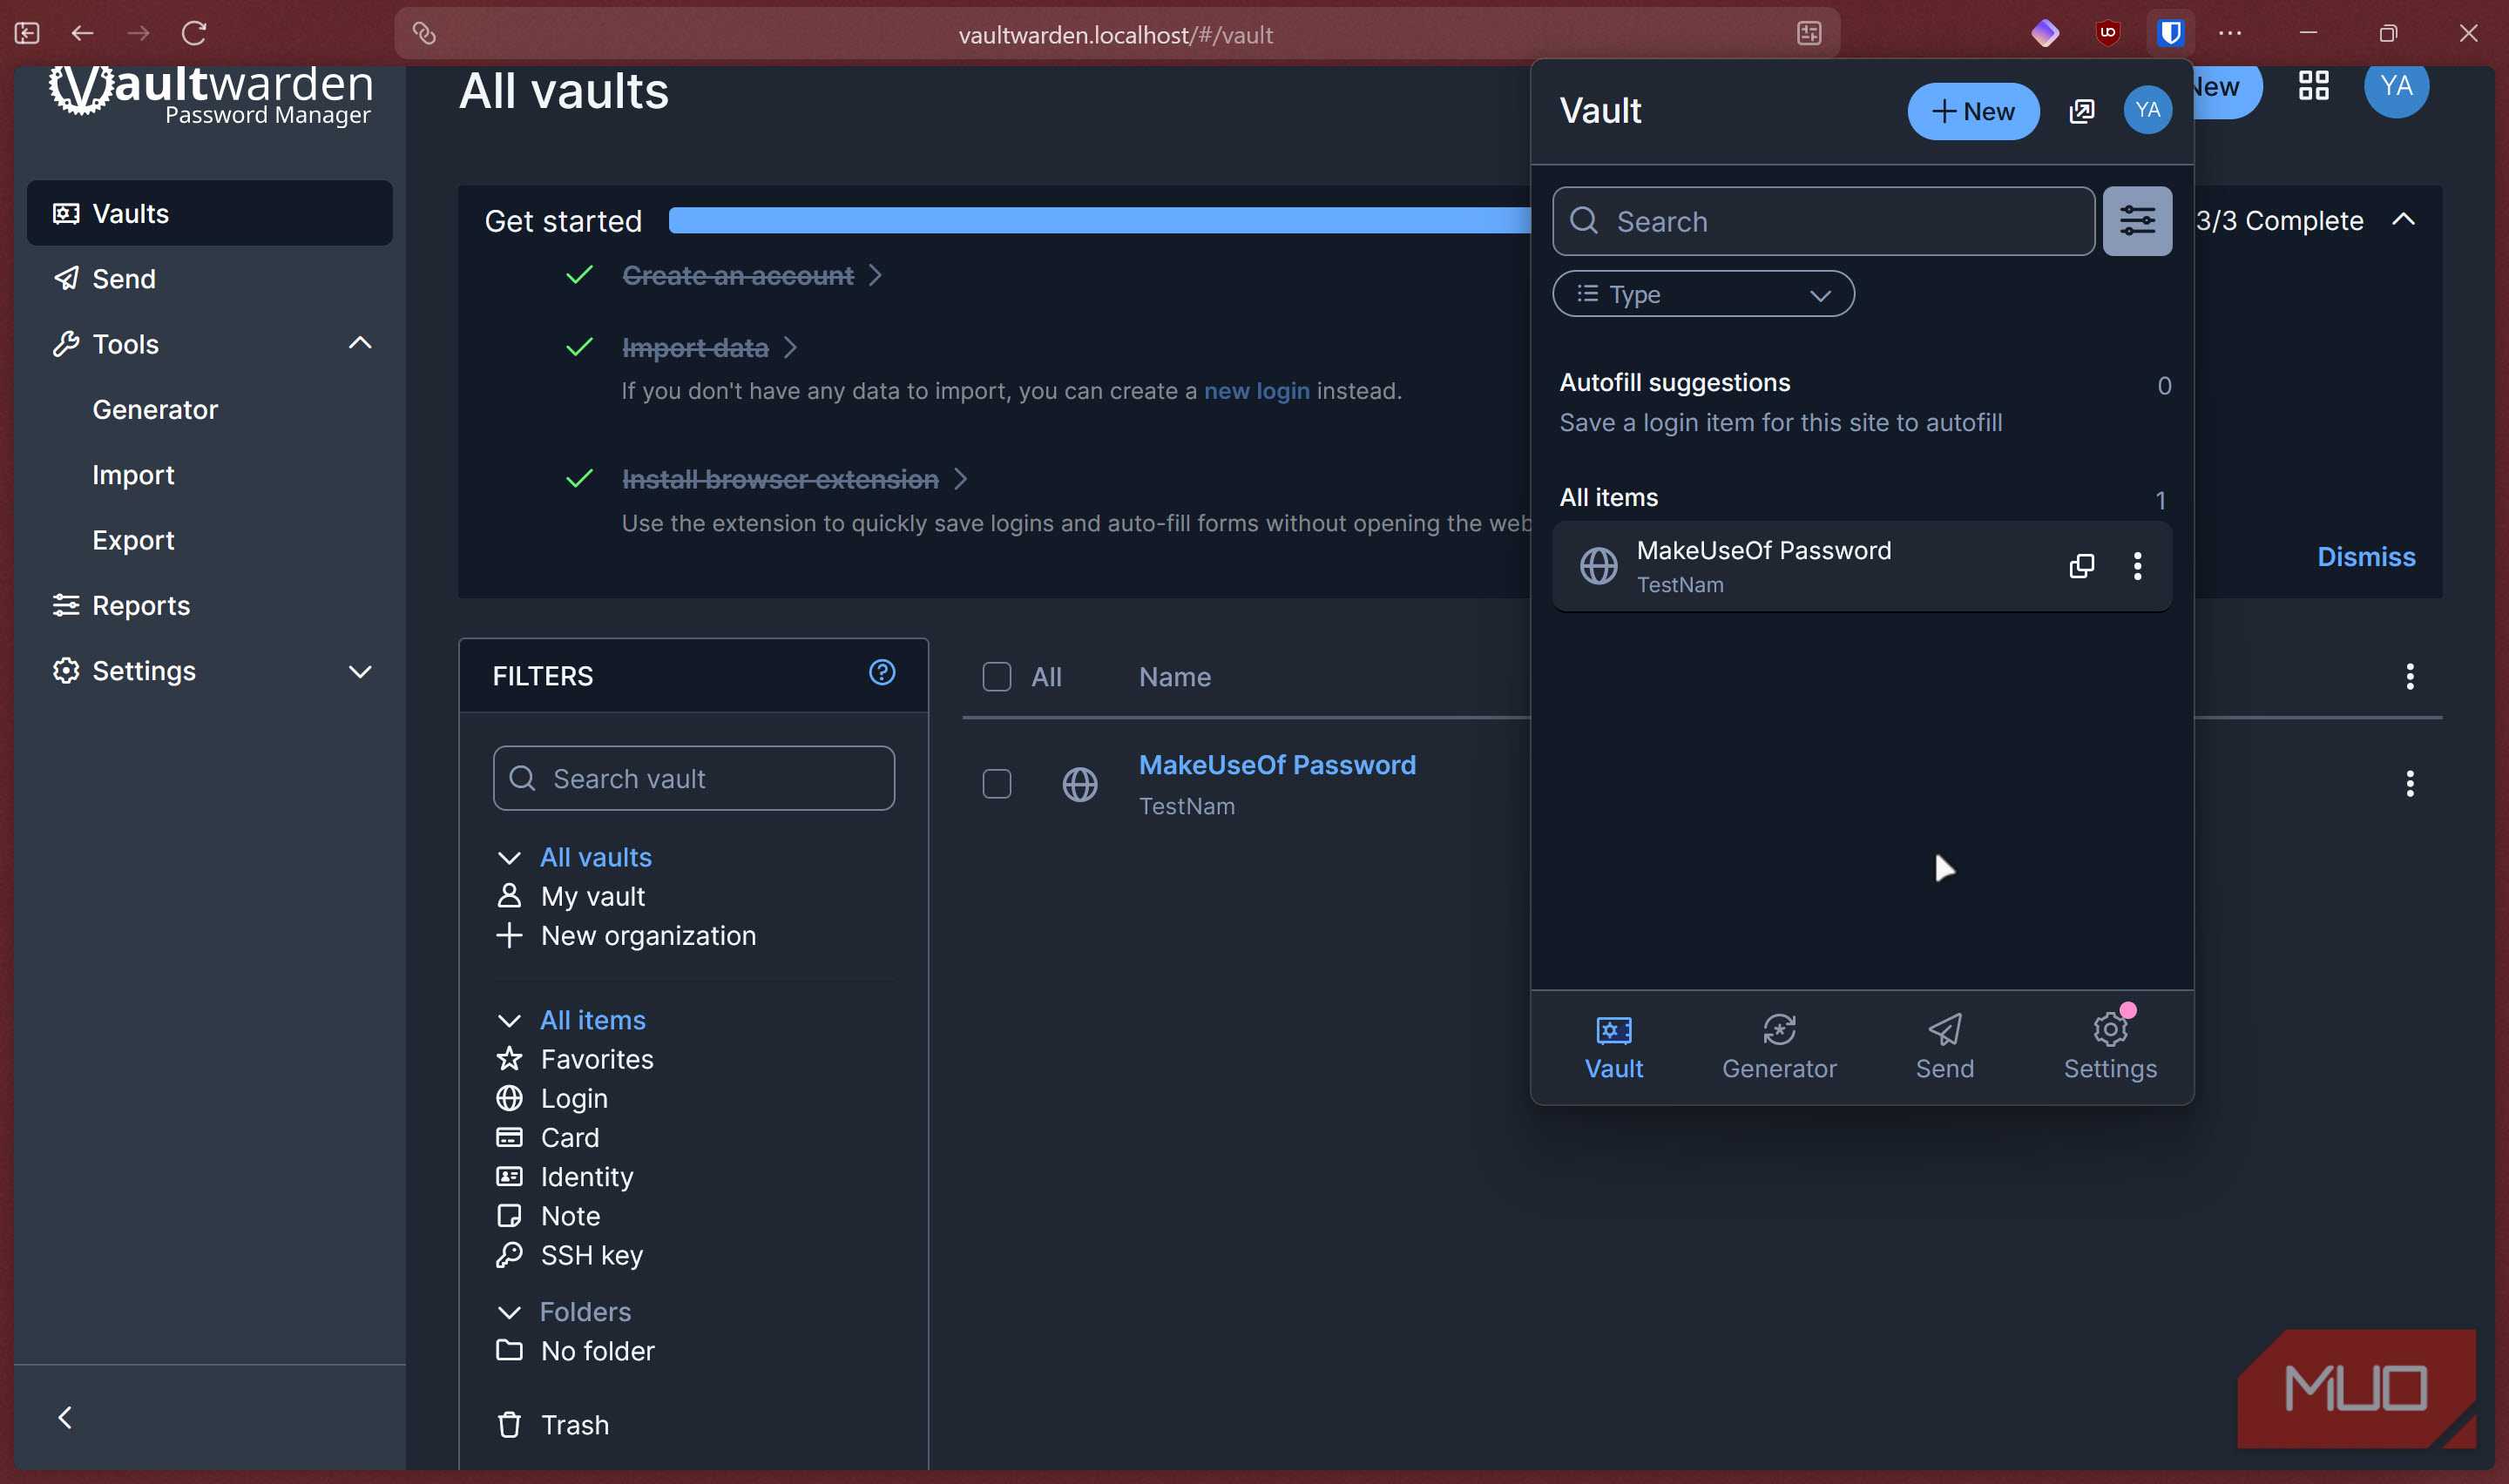Focus the Search vault field
2509x1484 pixels.
pos(693,778)
